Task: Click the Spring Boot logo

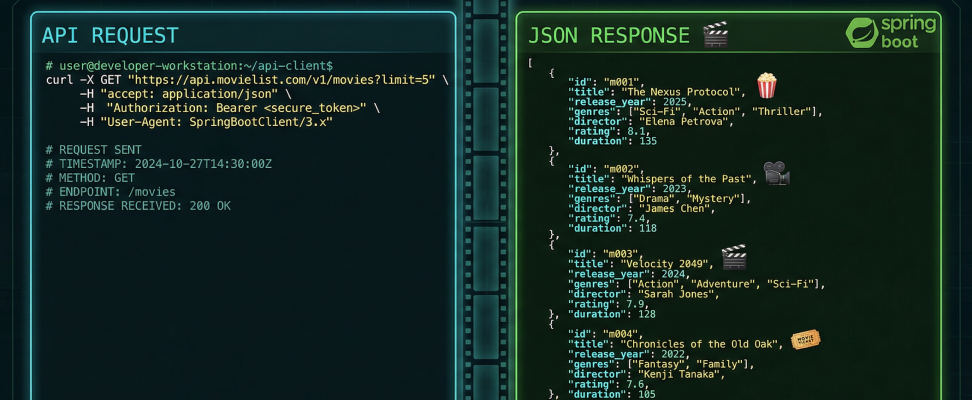Action: pos(891,33)
